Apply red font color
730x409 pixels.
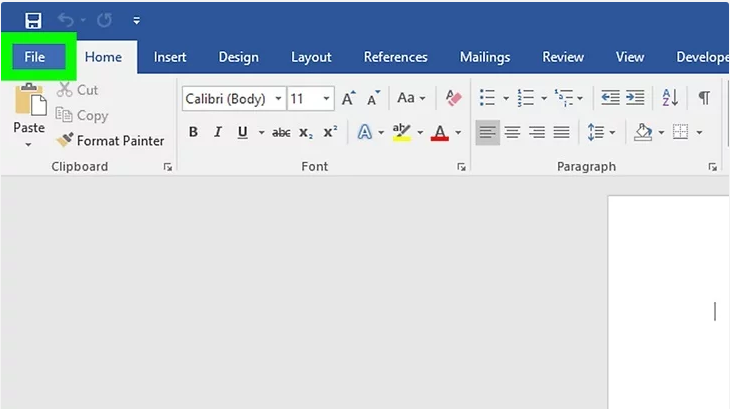[439, 133]
